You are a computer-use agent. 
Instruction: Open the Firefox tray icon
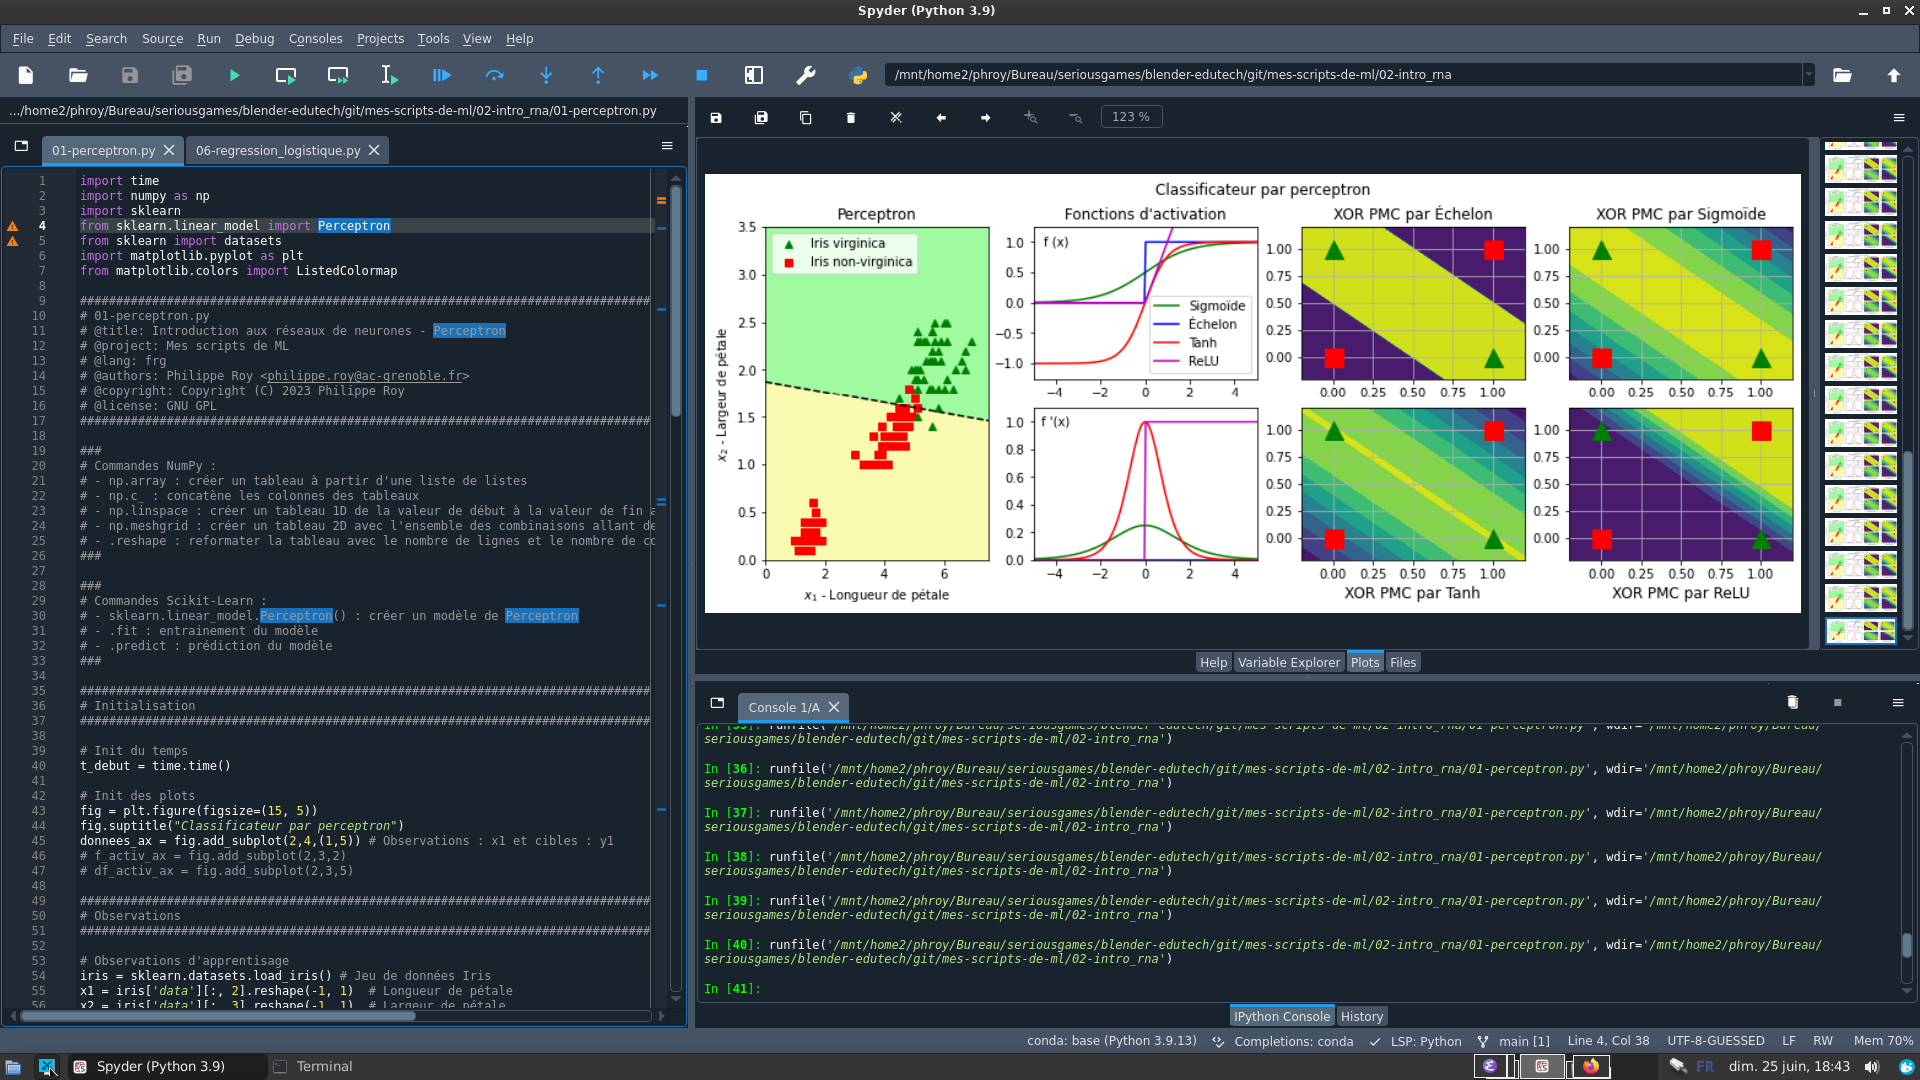[x=1591, y=1066]
